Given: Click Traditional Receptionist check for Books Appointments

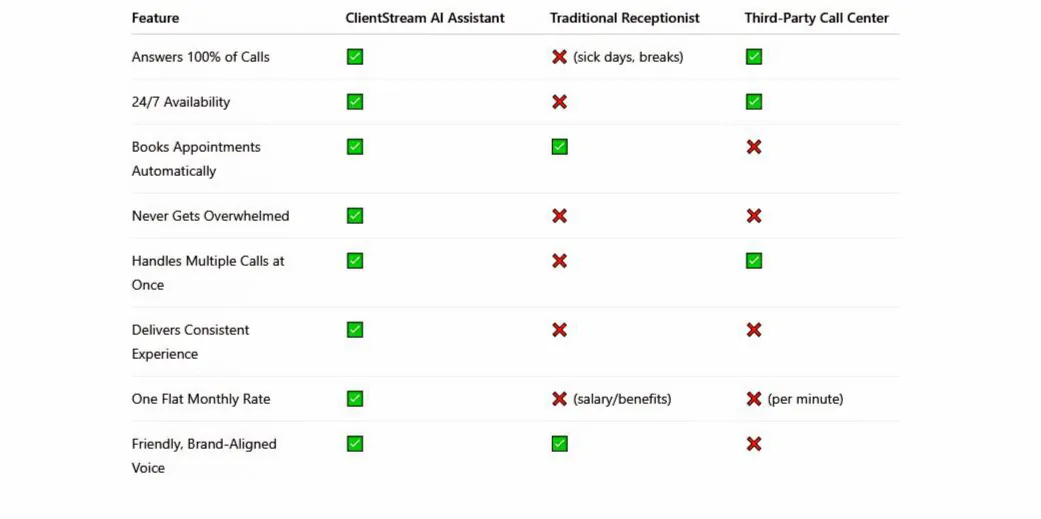Looking at the screenshot, I should 559,147.
